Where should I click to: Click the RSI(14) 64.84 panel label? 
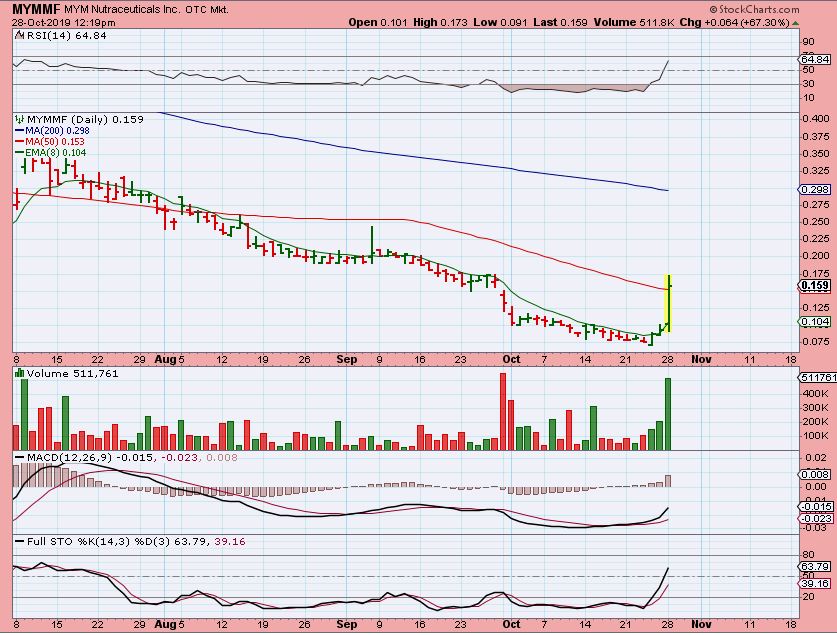(66, 36)
